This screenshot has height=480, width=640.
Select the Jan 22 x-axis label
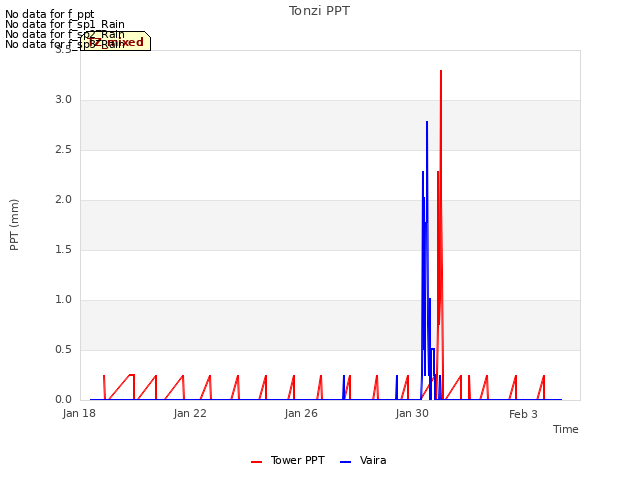tap(190, 413)
